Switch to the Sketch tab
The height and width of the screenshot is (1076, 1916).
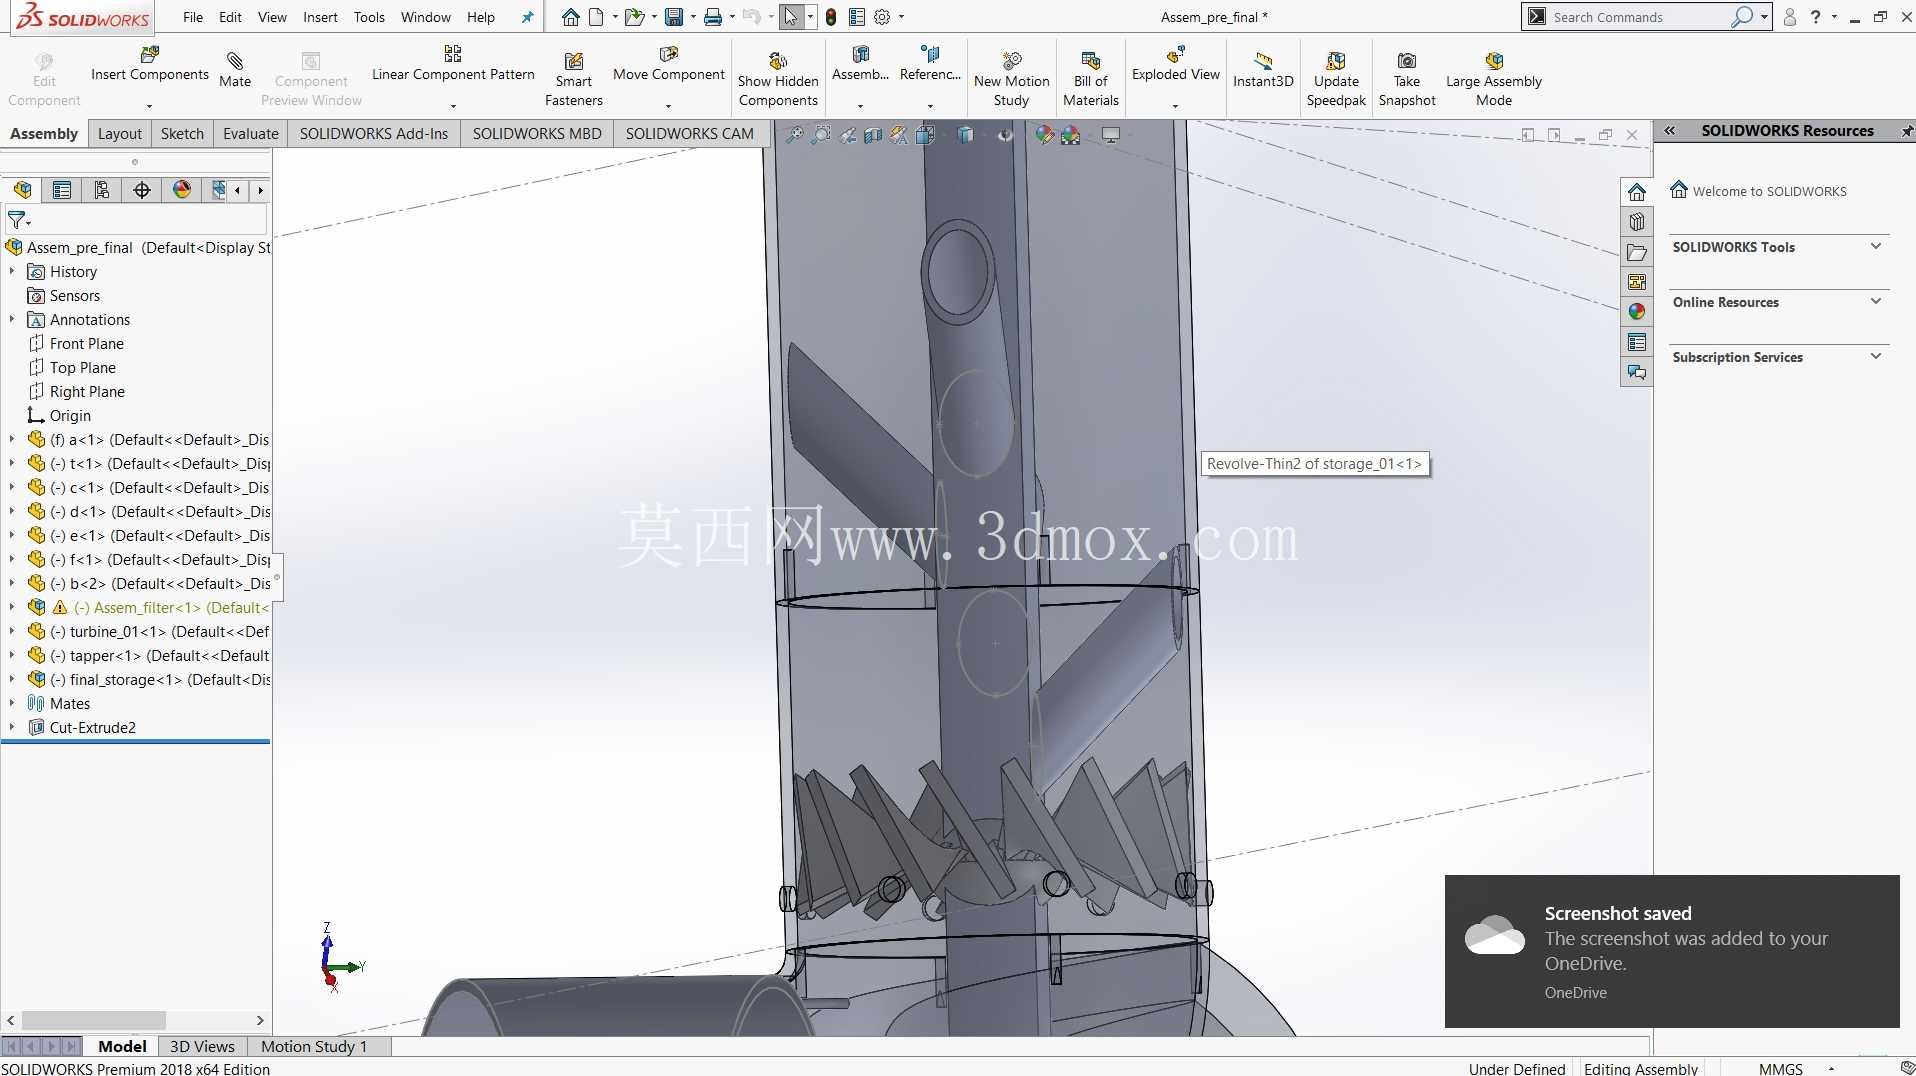(182, 133)
